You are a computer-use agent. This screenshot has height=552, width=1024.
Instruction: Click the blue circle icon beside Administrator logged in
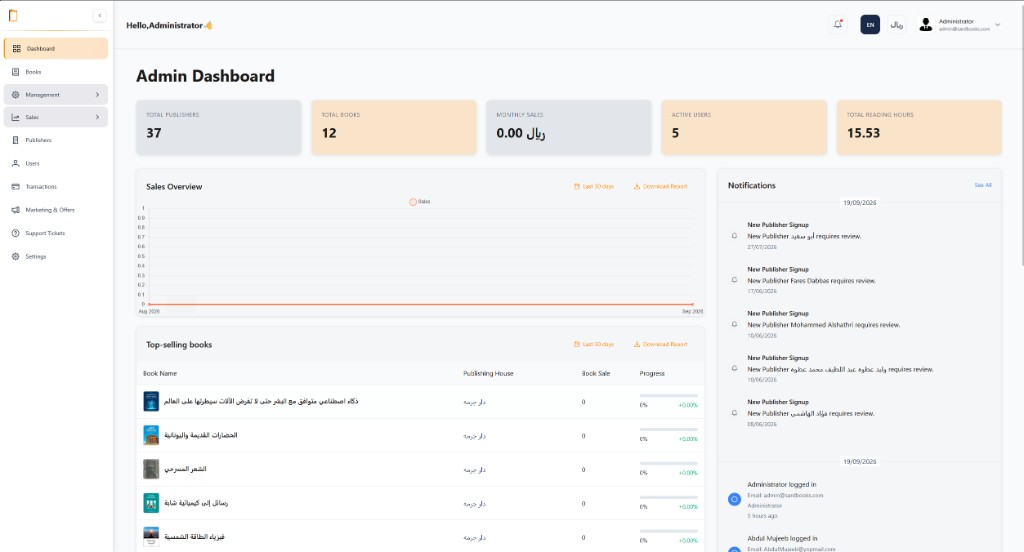pos(735,499)
